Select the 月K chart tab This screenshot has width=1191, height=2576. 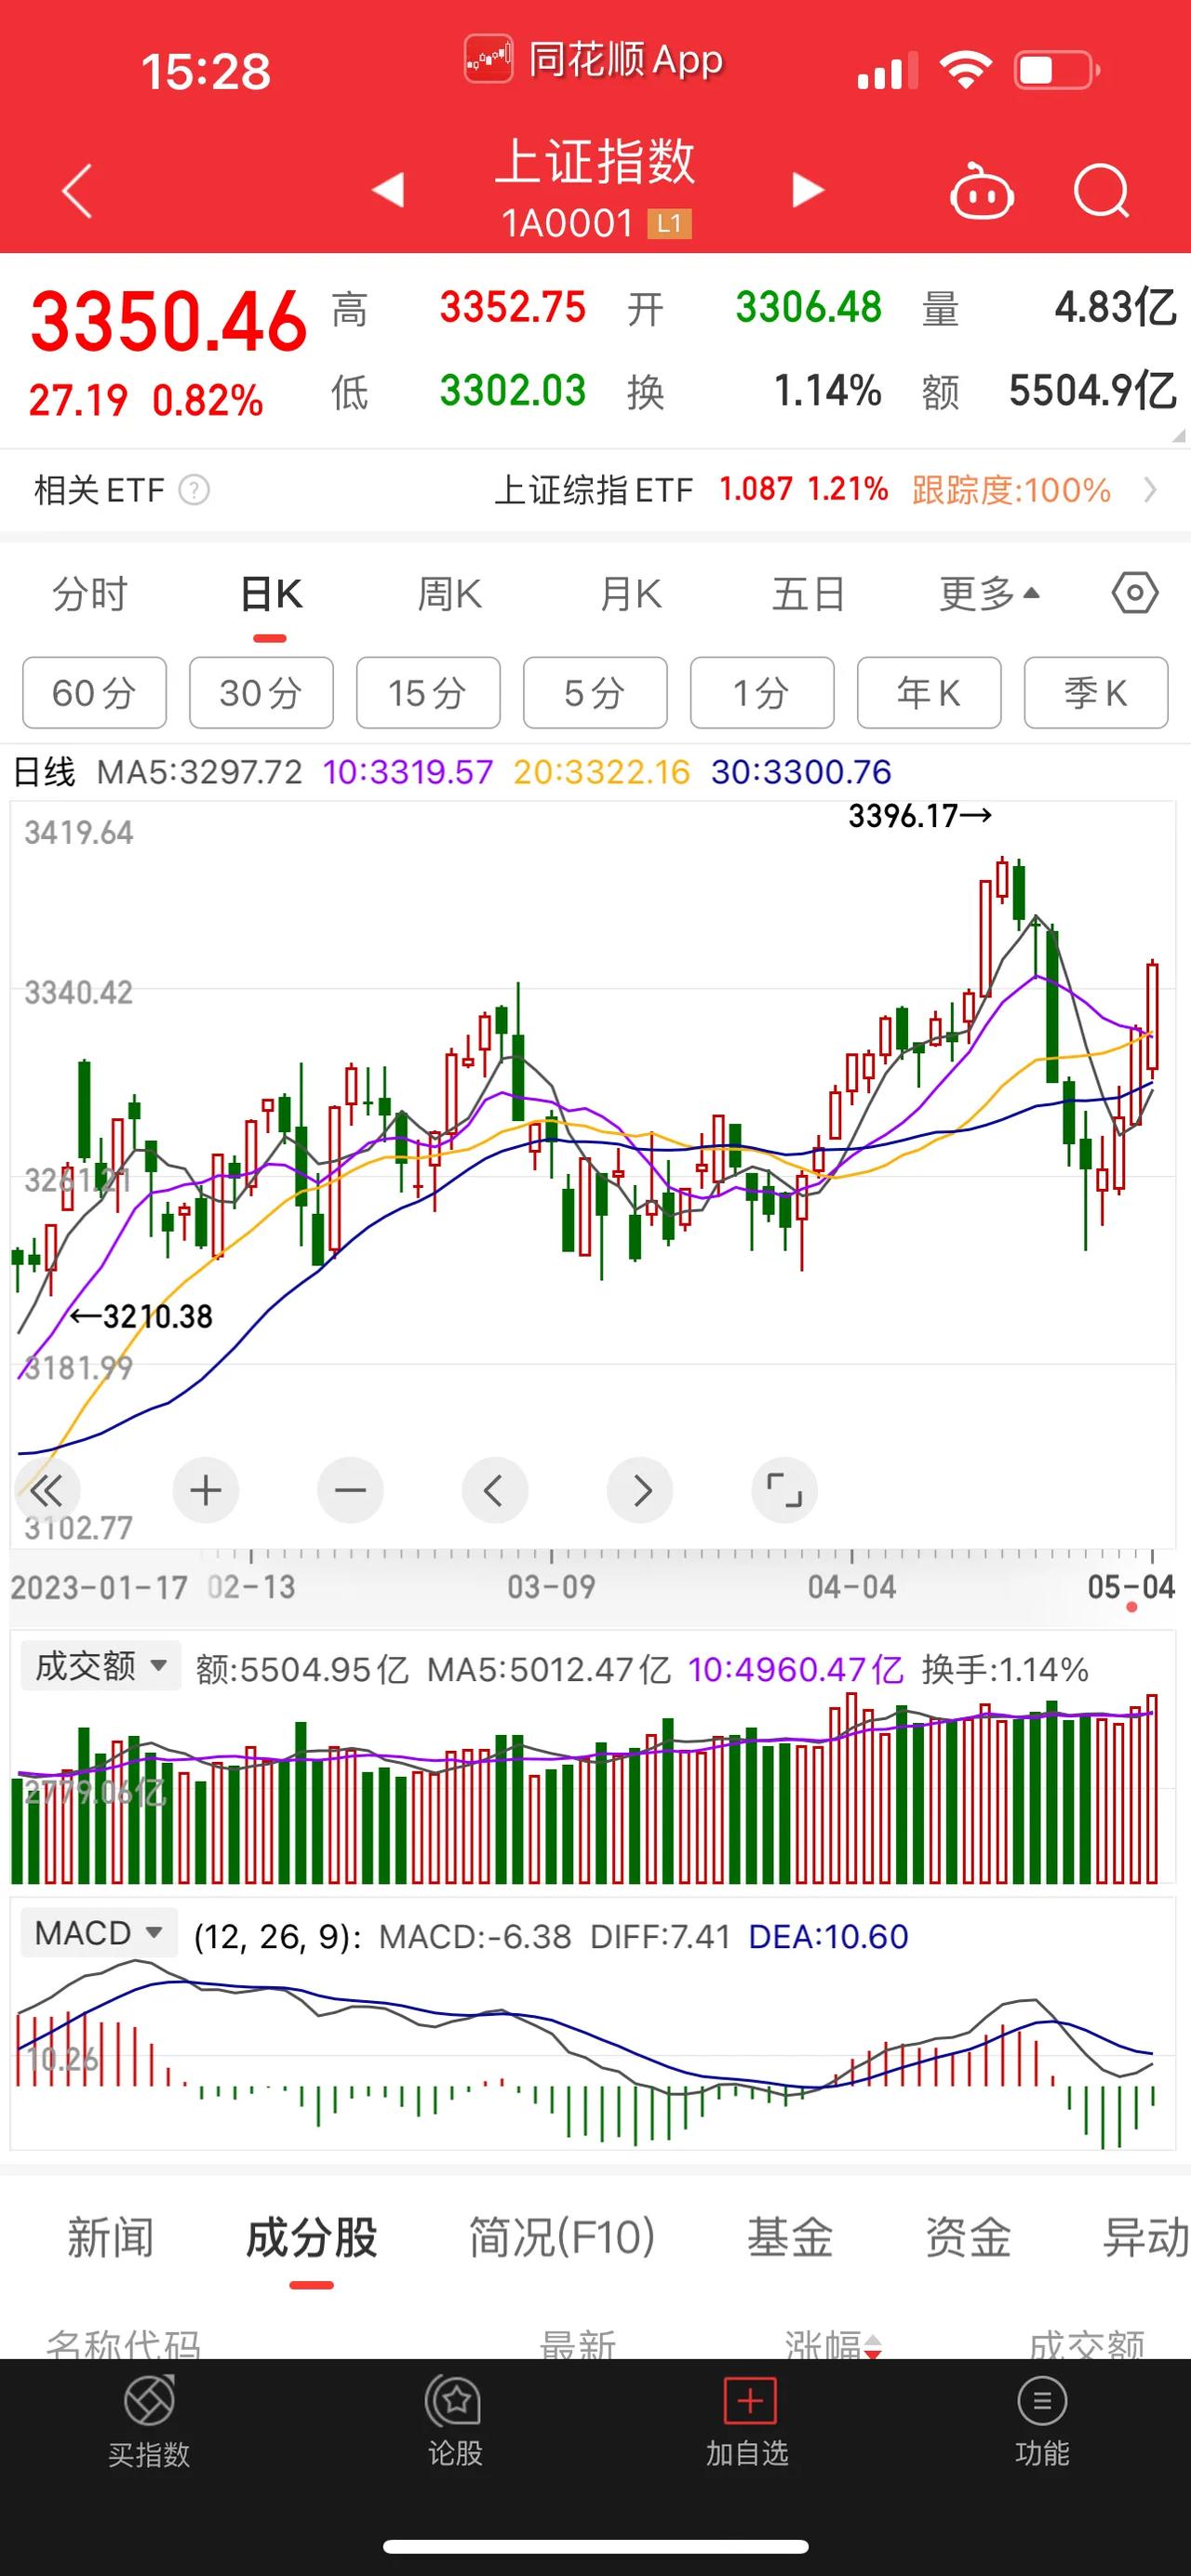click(x=630, y=594)
